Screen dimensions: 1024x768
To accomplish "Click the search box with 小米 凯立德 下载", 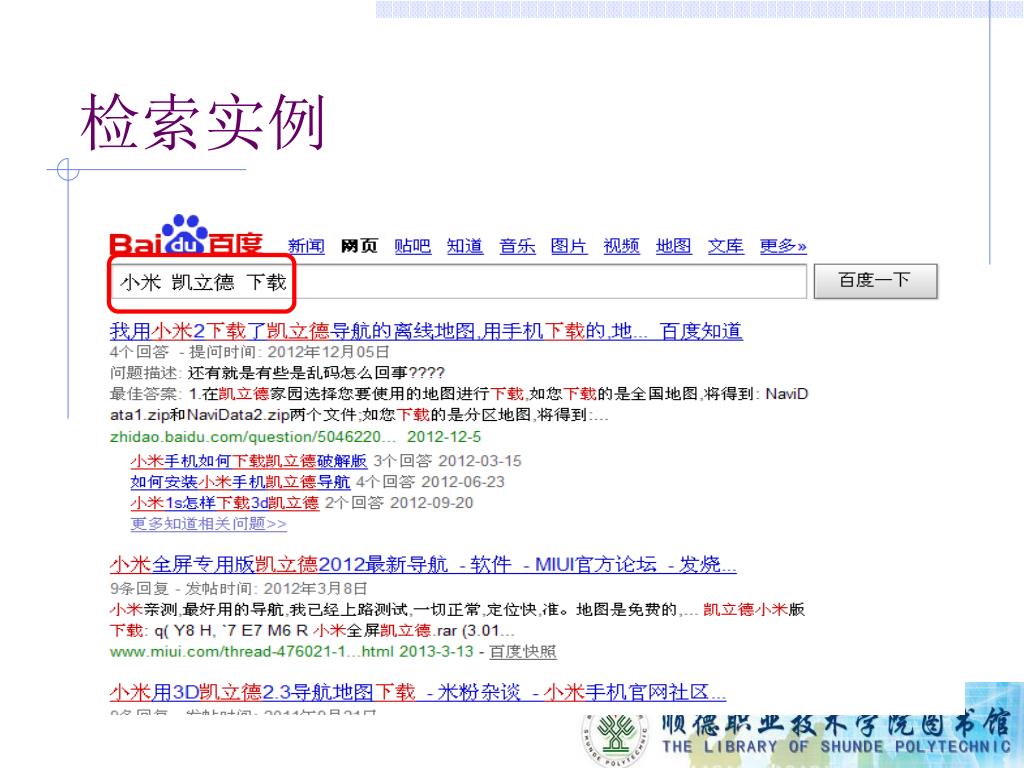I will (x=458, y=282).
